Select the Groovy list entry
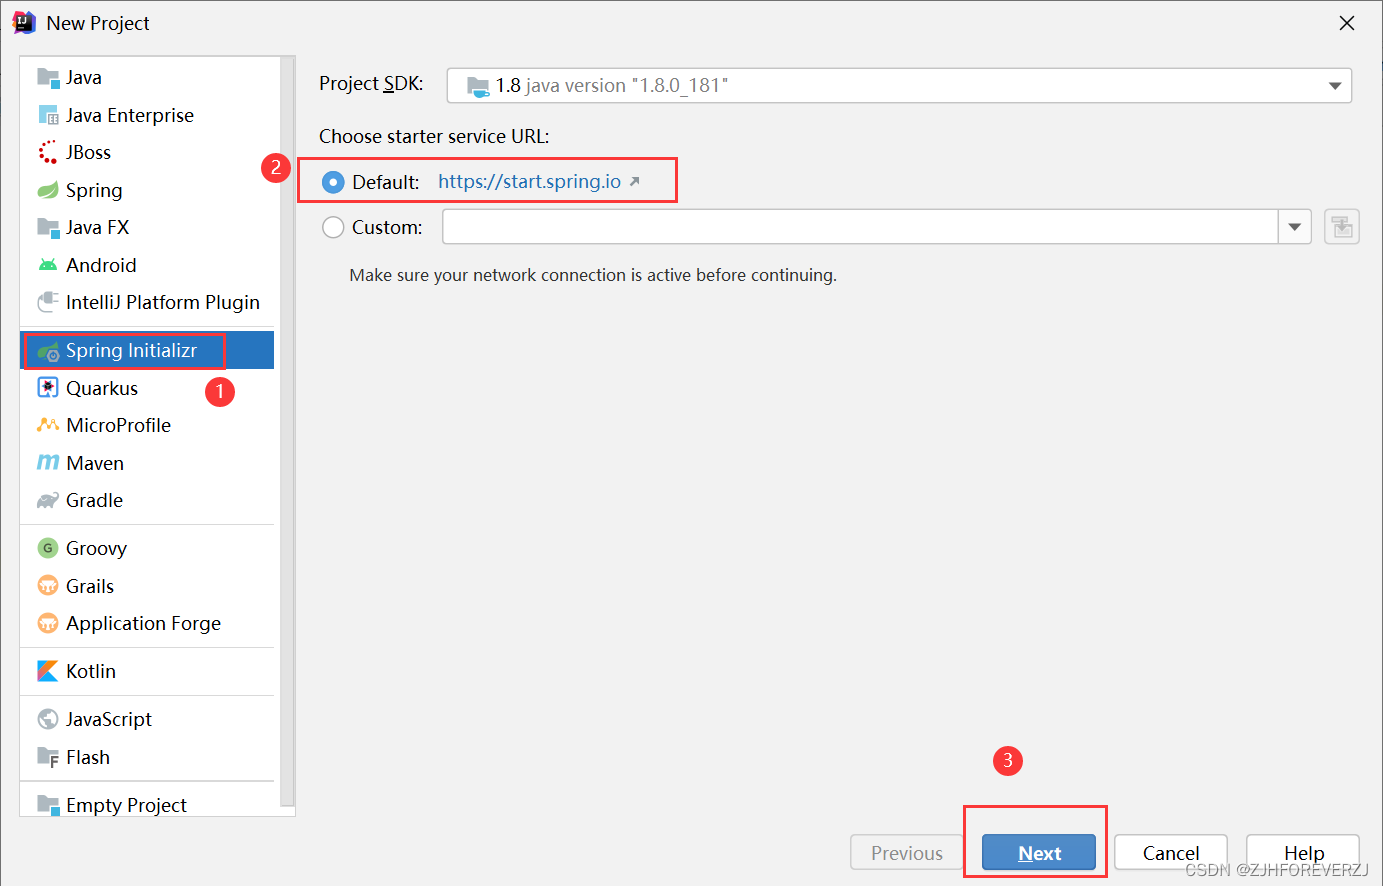This screenshot has height=886, width=1383. pos(147,548)
